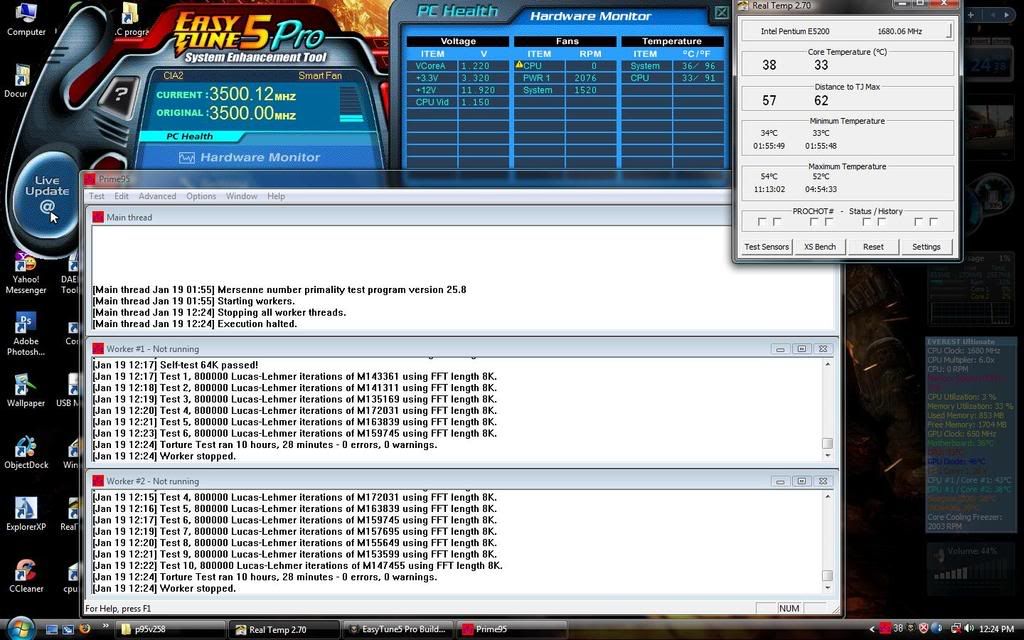Tick the first PROCHOT# status checkbox
Screen dimensions: 1024x640
click(762, 222)
